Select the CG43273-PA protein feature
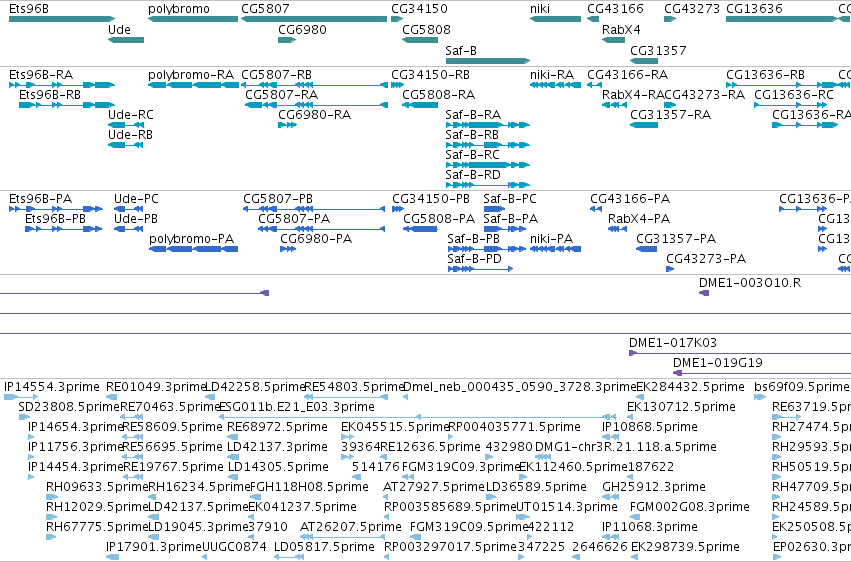Image resolution: width=851 pixels, height=562 pixels. click(x=670, y=269)
